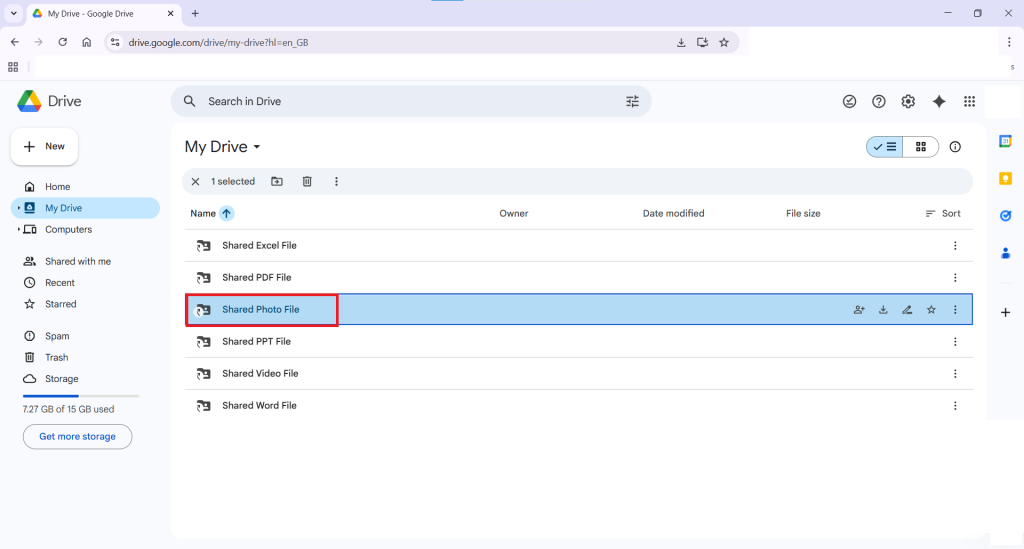
Task: Open Drive Settings gear icon
Action: (908, 101)
